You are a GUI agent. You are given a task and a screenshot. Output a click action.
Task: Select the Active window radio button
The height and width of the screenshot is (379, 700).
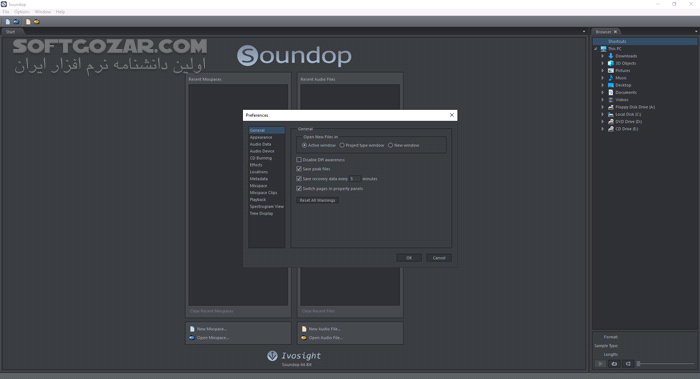(304, 145)
